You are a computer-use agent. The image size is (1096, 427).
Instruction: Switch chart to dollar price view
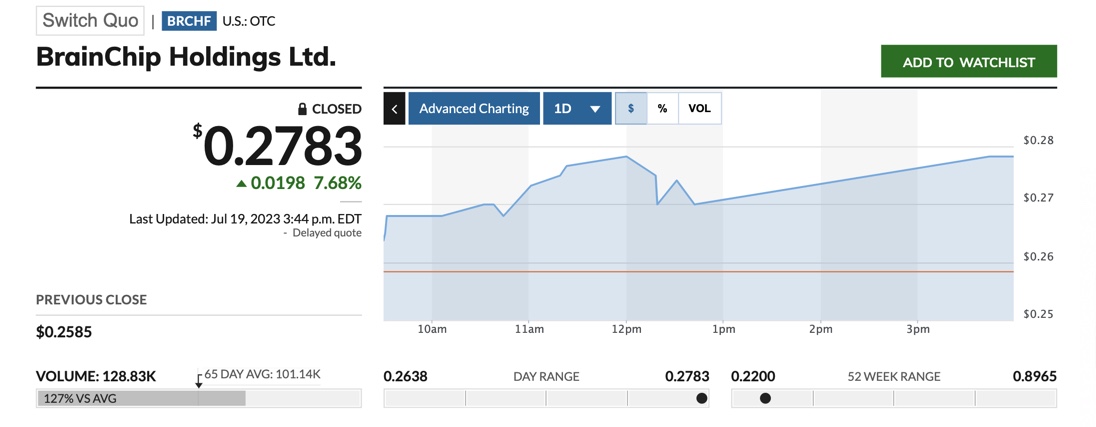[631, 108]
